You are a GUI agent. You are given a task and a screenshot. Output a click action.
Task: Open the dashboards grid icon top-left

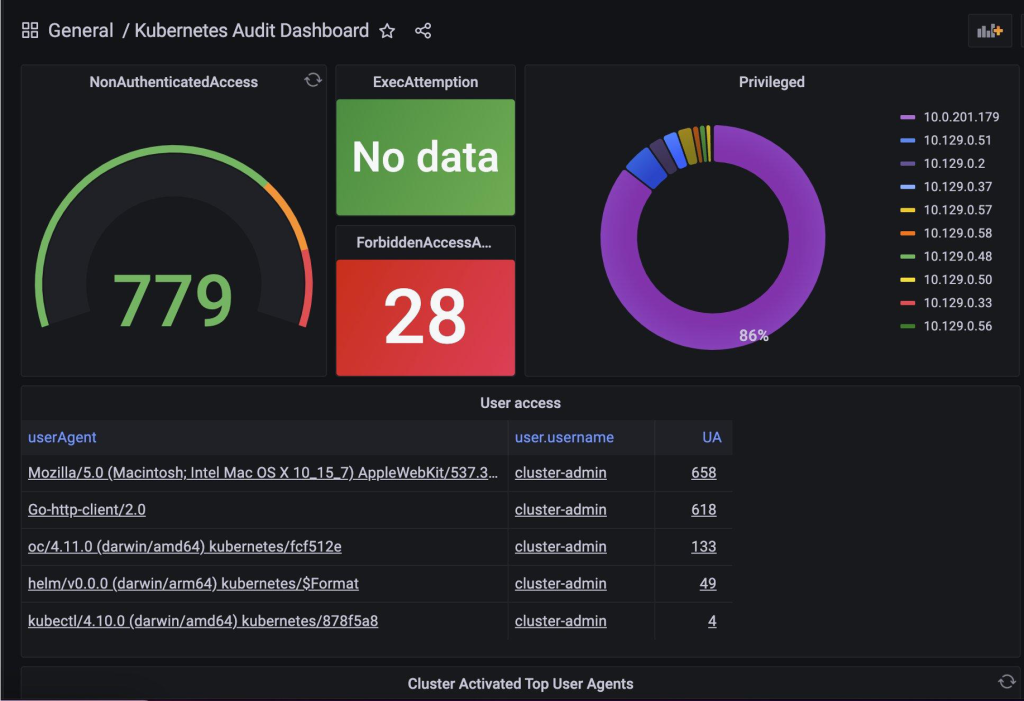[x=29, y=30]
